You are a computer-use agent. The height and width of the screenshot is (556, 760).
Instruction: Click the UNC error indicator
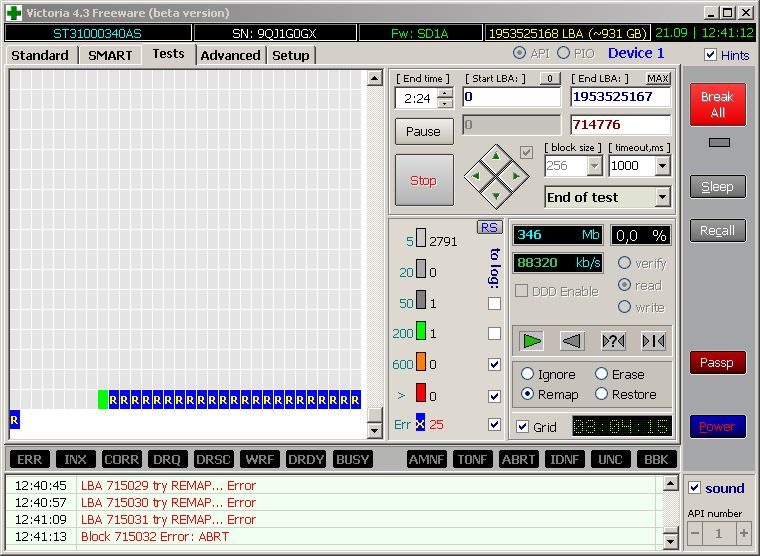tap(610, 460)
